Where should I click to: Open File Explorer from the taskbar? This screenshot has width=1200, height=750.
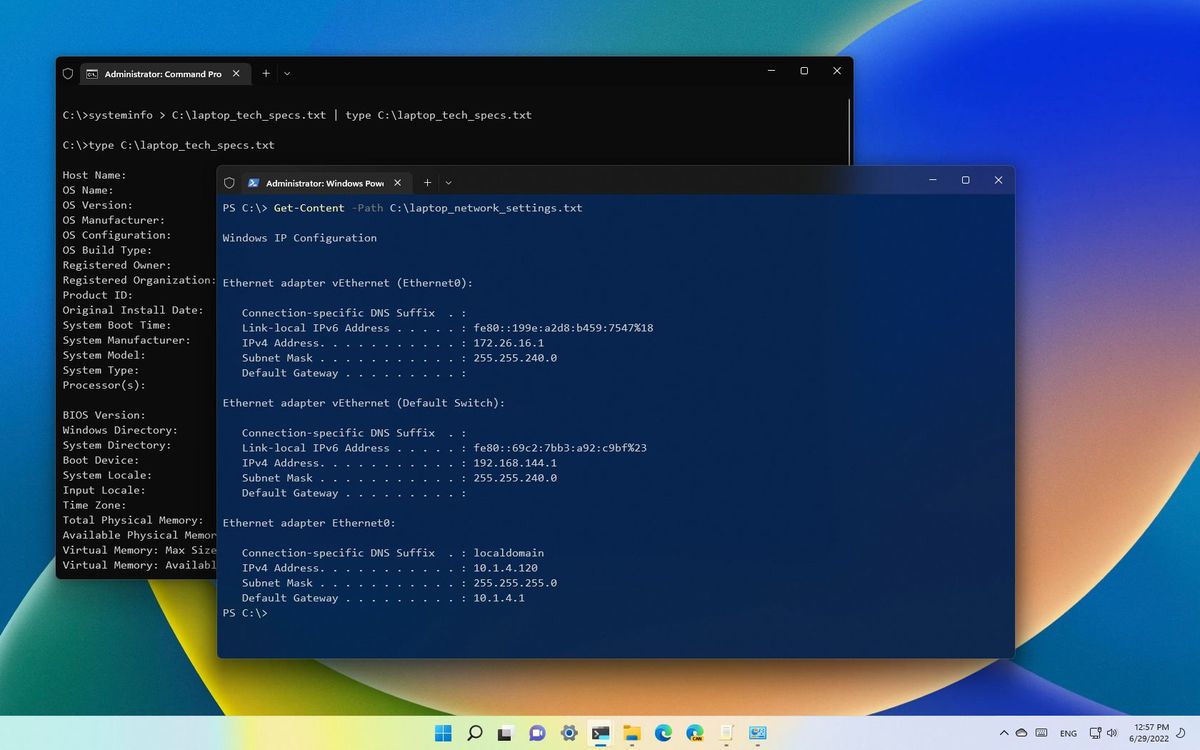coord(631,733)
